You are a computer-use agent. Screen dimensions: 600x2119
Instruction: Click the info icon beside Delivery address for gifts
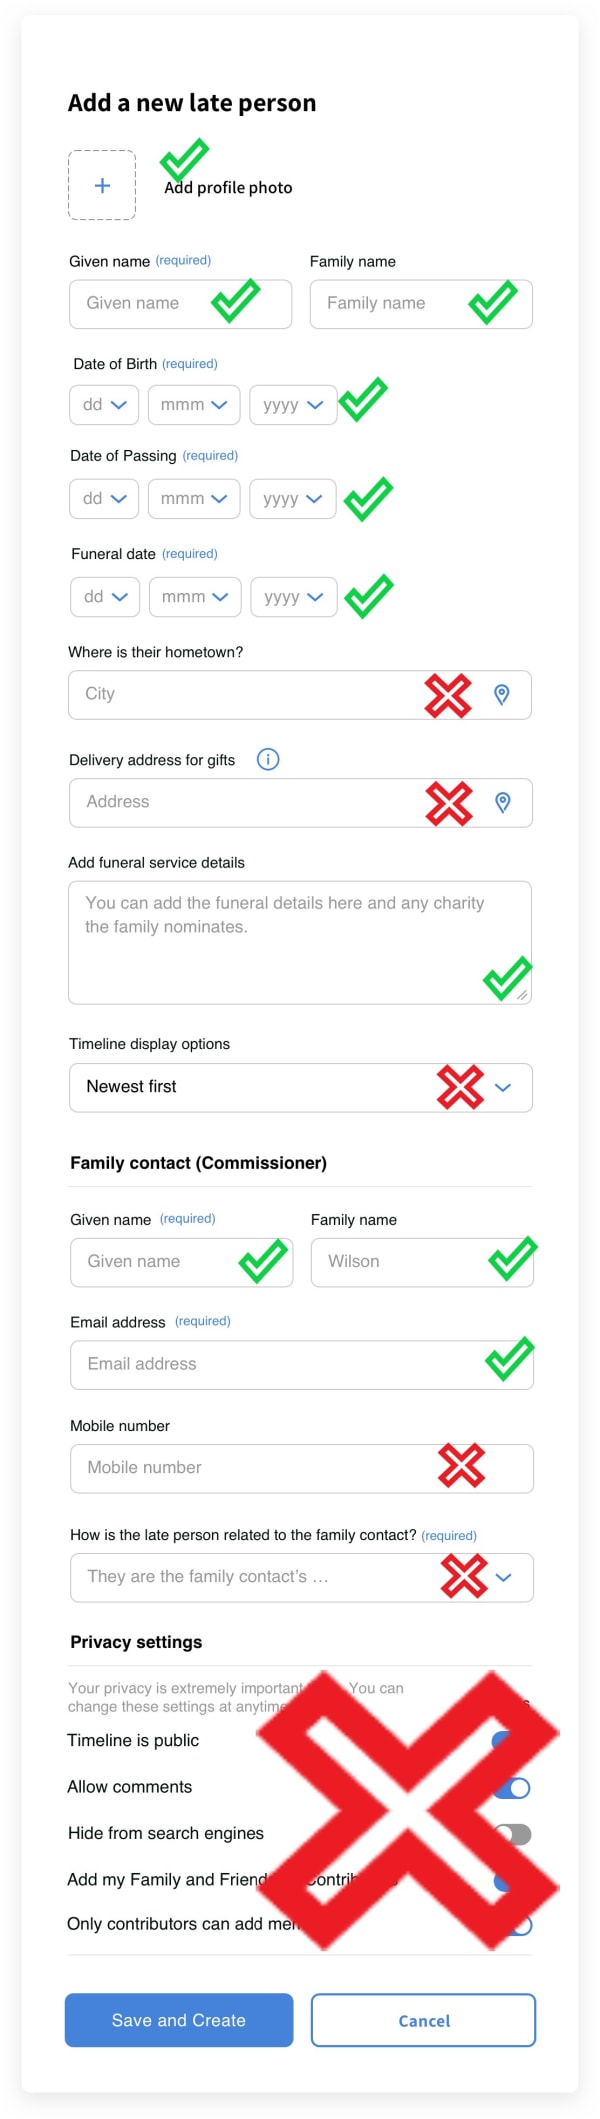(268, 760)
